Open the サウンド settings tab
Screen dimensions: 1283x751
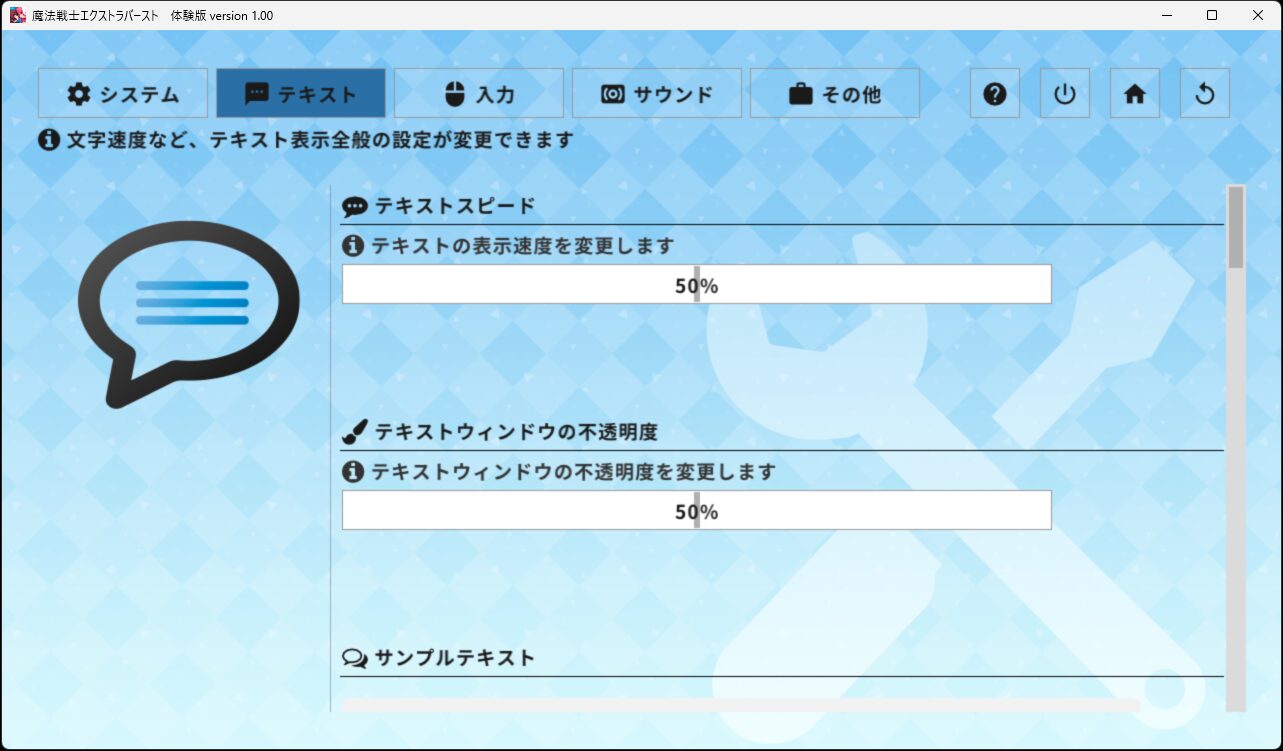click(x=657, y=94)
